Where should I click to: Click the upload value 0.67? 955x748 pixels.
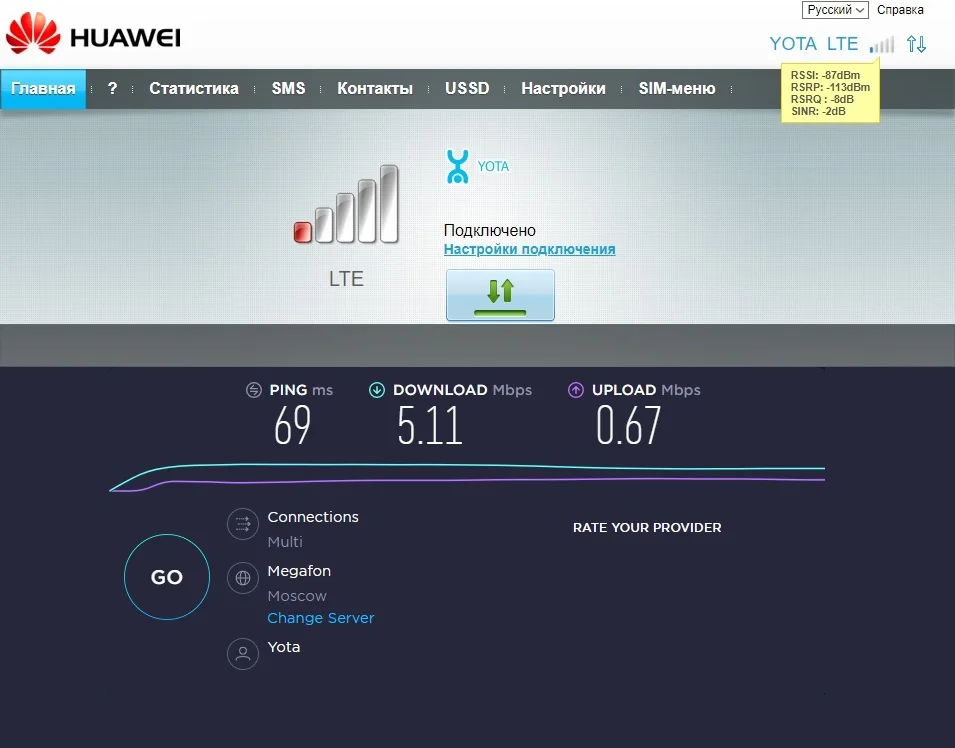click(x=628, y=425)
